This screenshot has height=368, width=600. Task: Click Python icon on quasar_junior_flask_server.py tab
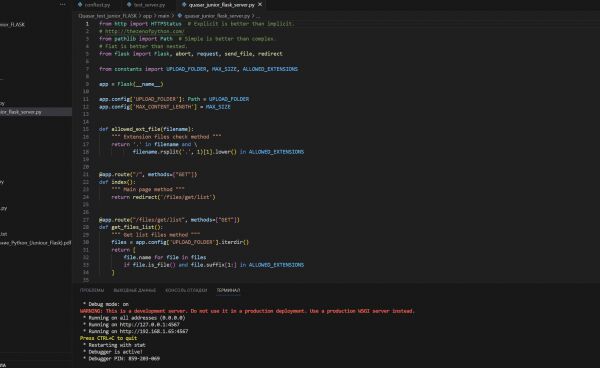pyautogui.click(x=184, y=5)
